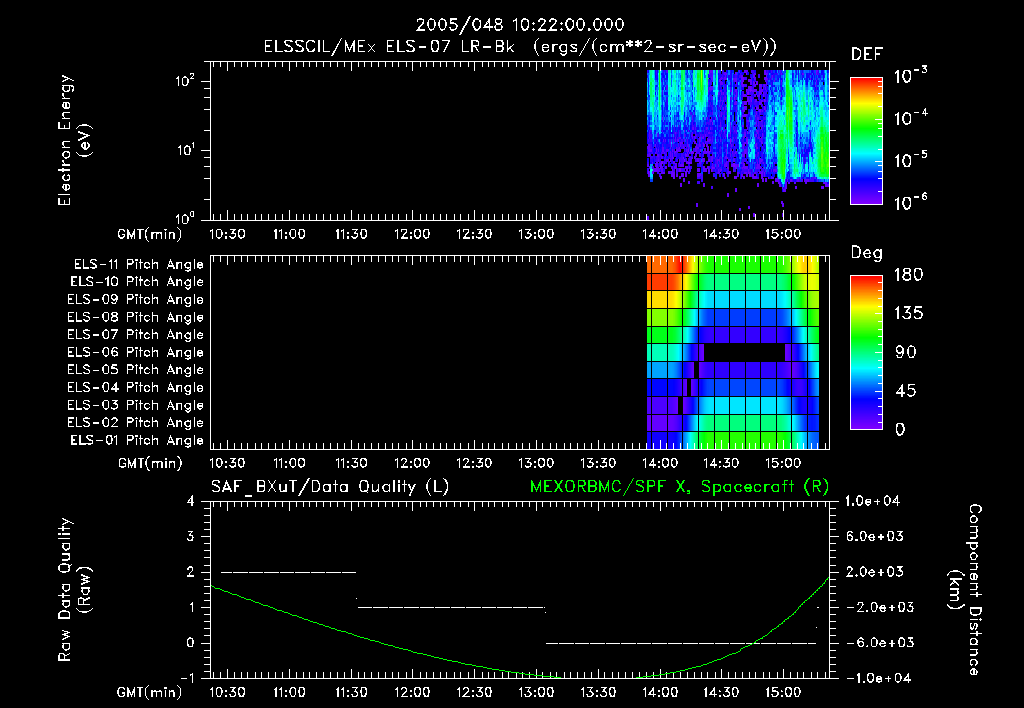The image size is (1024, 708).
Task: Click the Deg pitch angle color bar
Action: click(867, 352)
